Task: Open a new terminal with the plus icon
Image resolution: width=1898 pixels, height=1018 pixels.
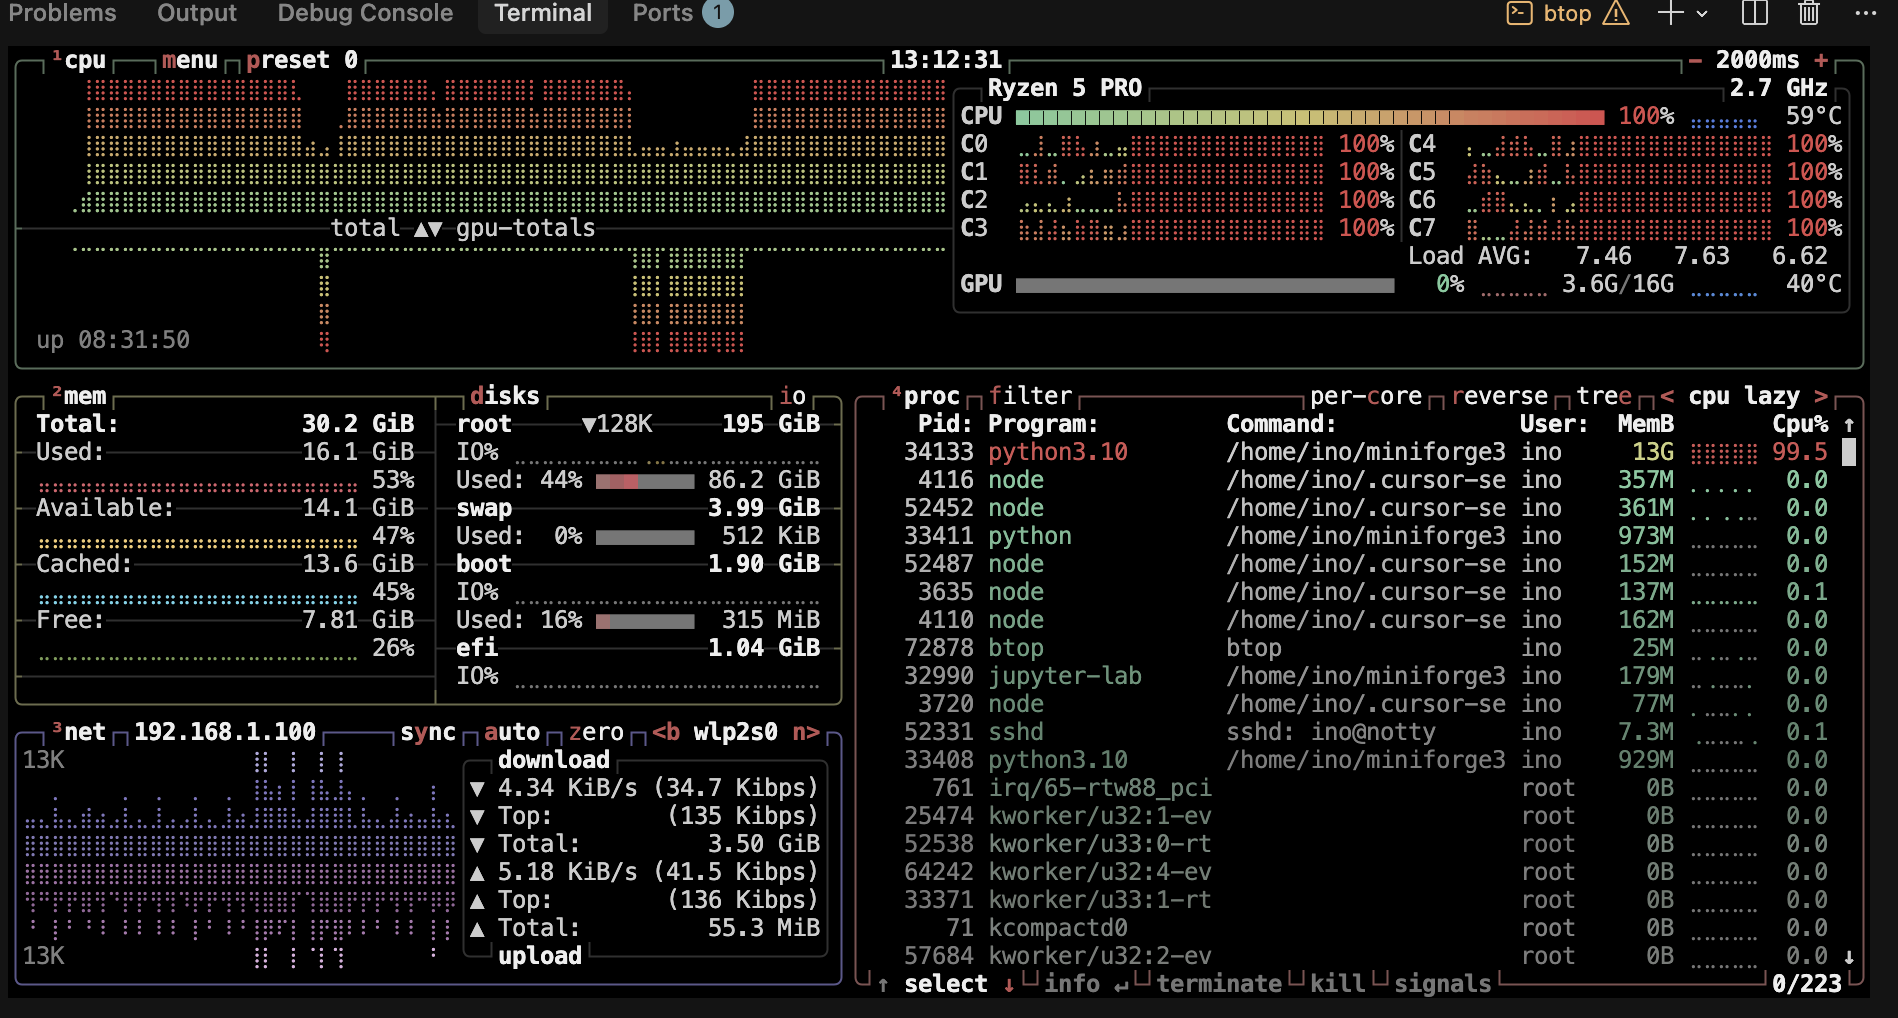Action: click(x=1671, y=13)
